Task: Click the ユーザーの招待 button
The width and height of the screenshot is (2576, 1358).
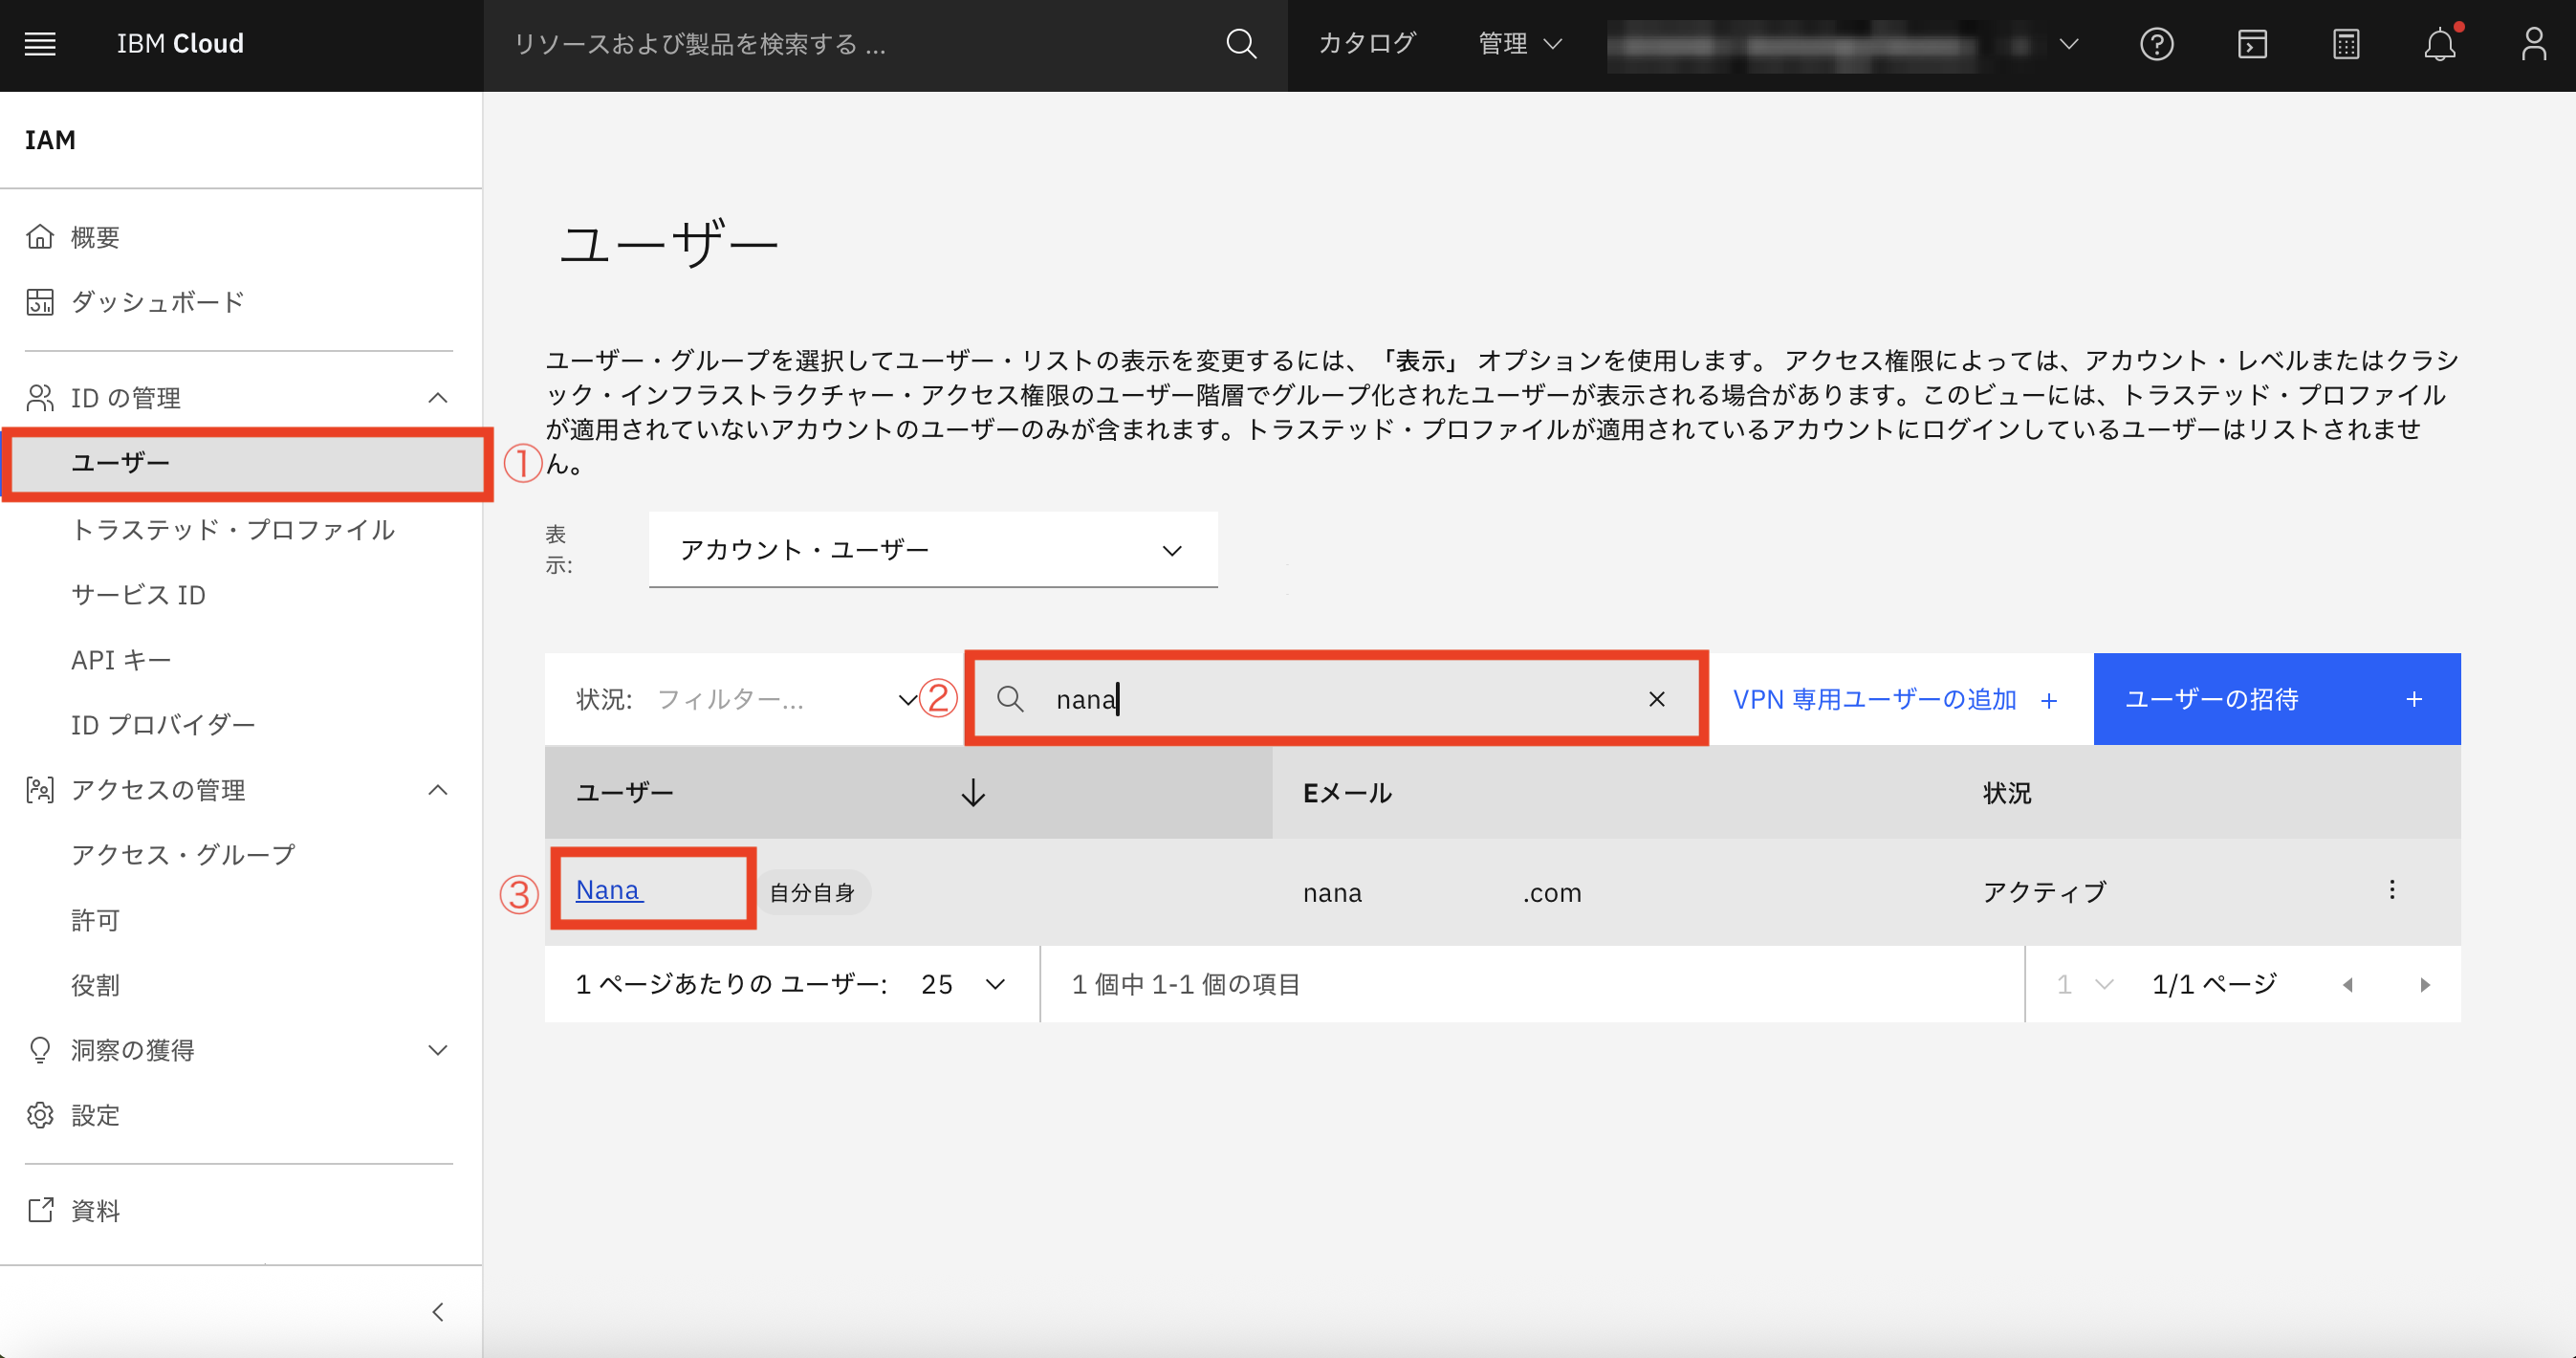Action: [x=2277, y=699]
